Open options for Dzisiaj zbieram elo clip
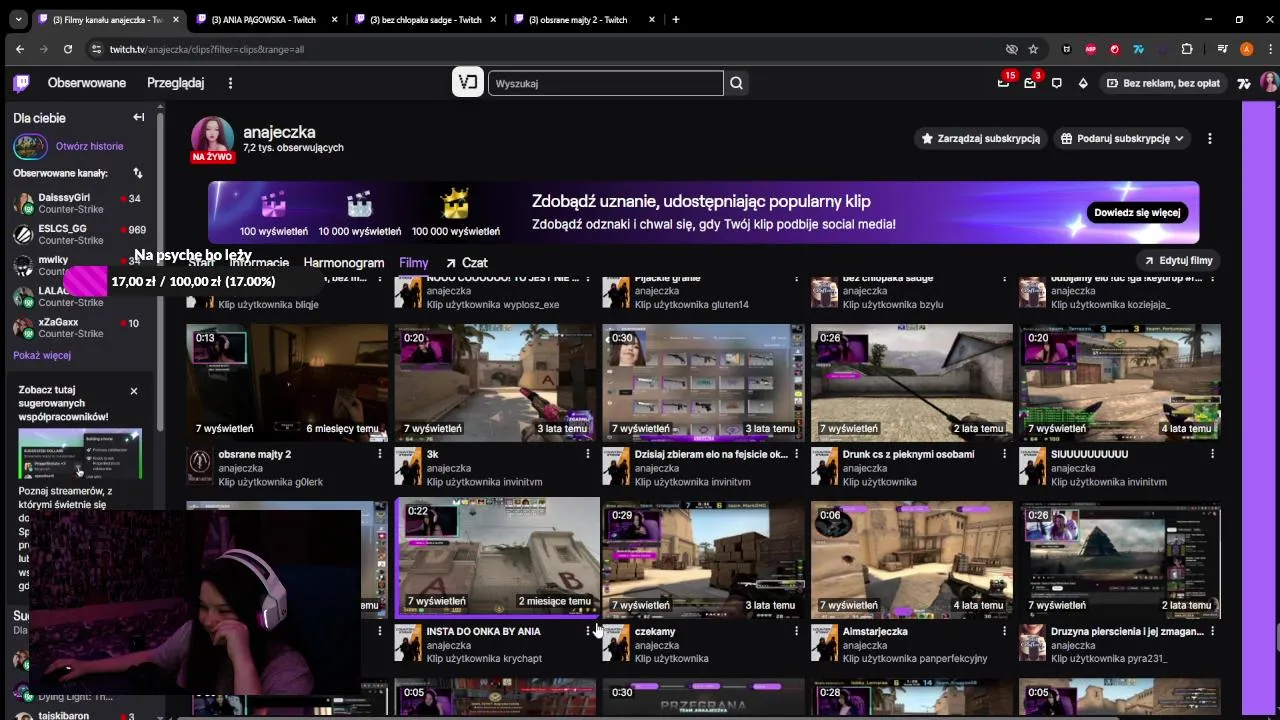Image resolution: width=1280 pixels, height=720 pixels. click(796, 454)
